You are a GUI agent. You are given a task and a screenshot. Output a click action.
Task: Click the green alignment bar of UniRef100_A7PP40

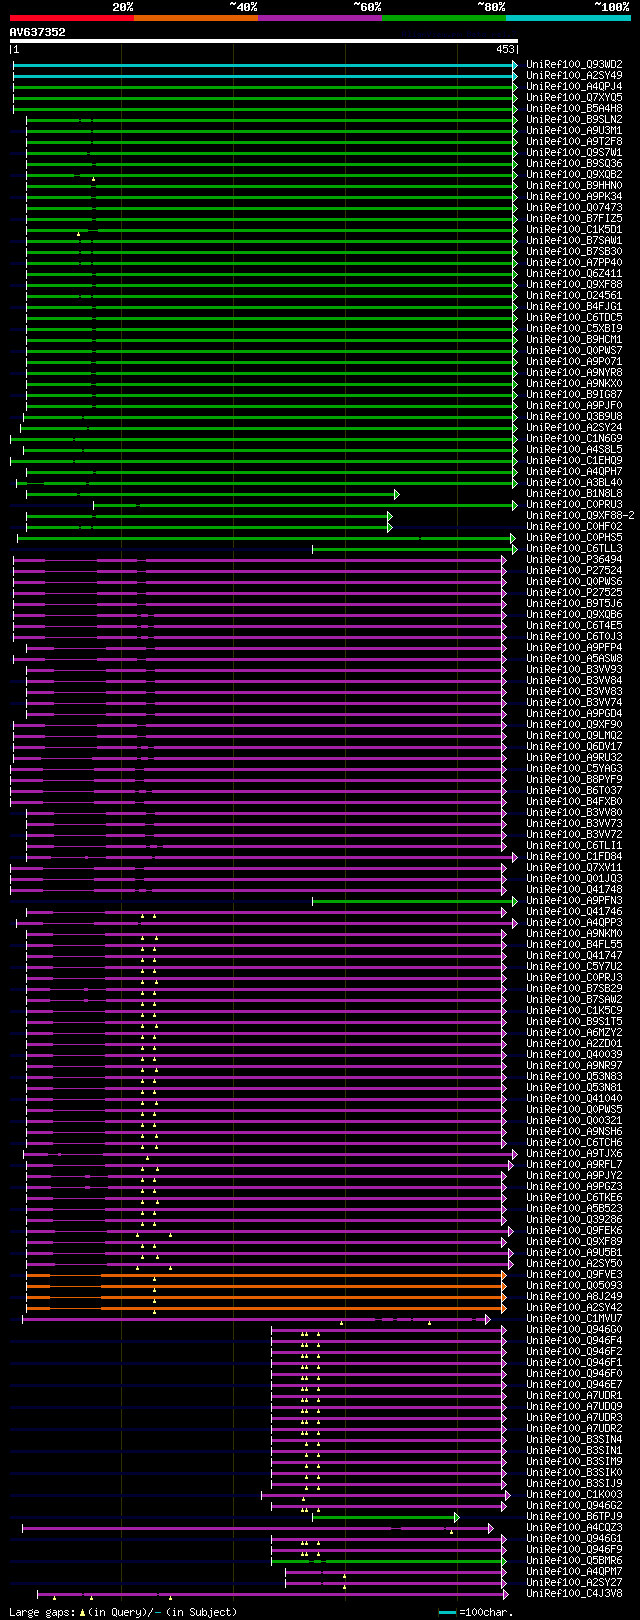tap(272, 263)
